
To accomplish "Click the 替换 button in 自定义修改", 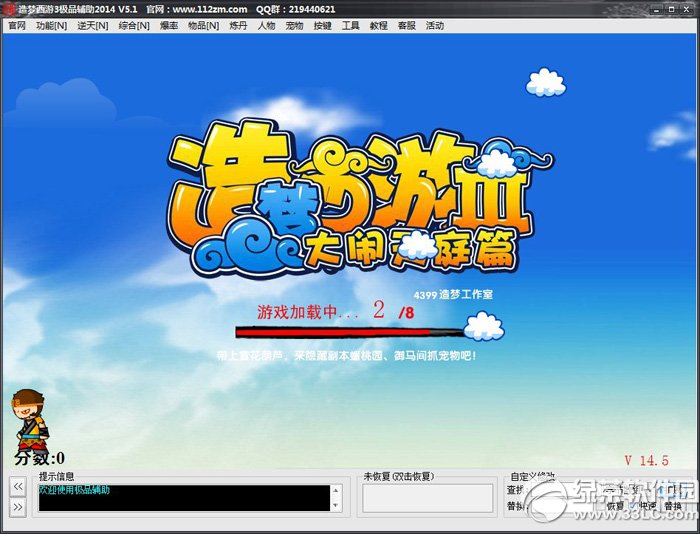I will click(673, 506).
